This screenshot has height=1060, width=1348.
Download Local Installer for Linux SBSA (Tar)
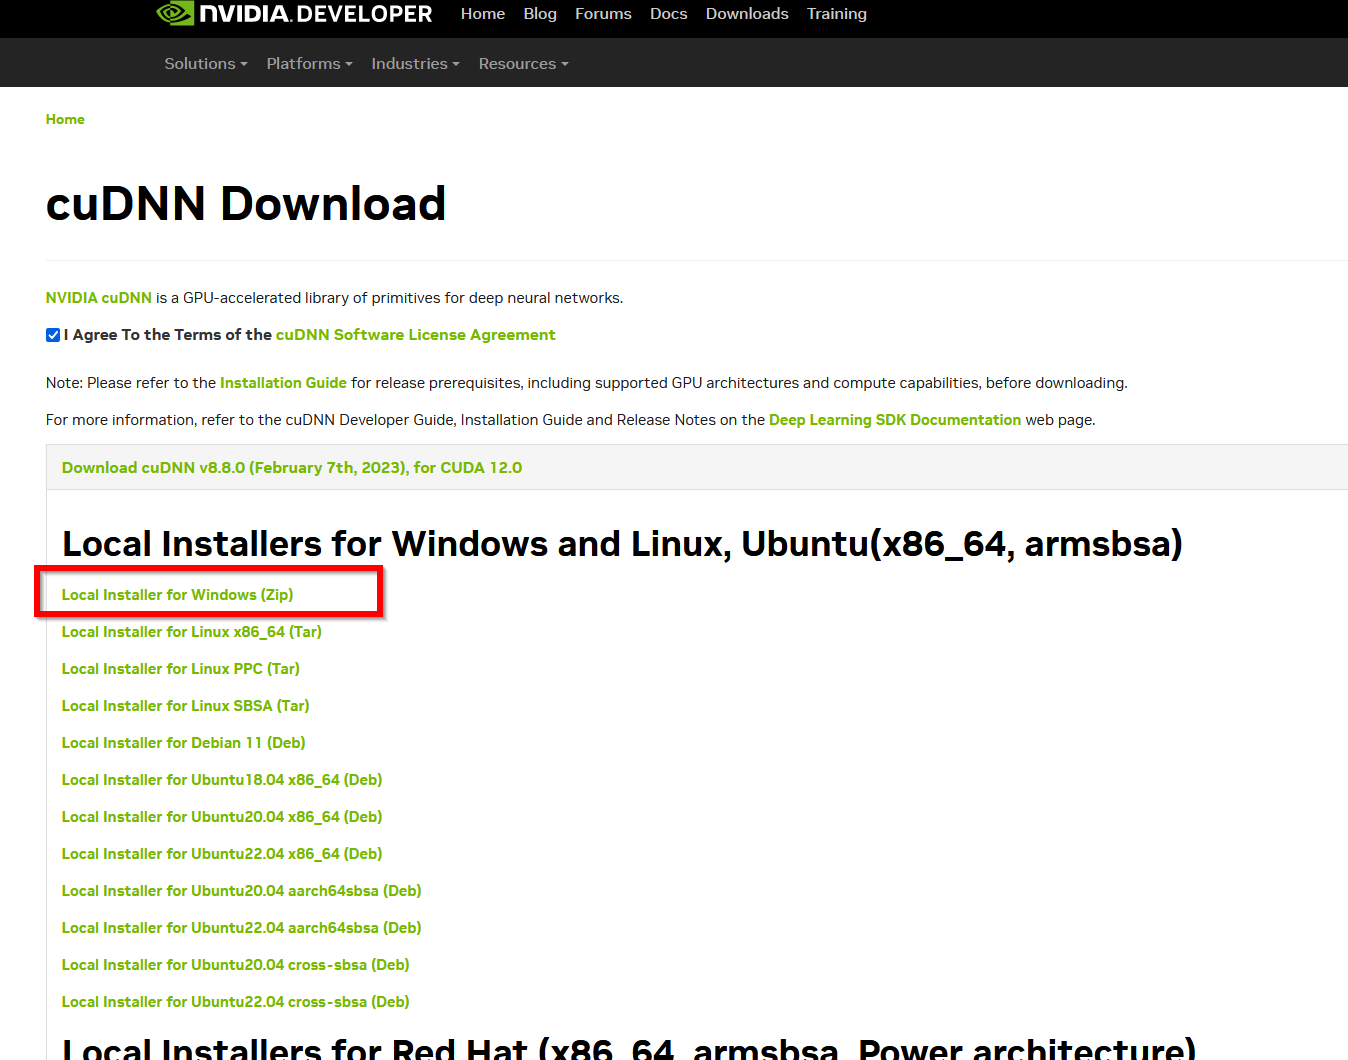click(186, 706)
